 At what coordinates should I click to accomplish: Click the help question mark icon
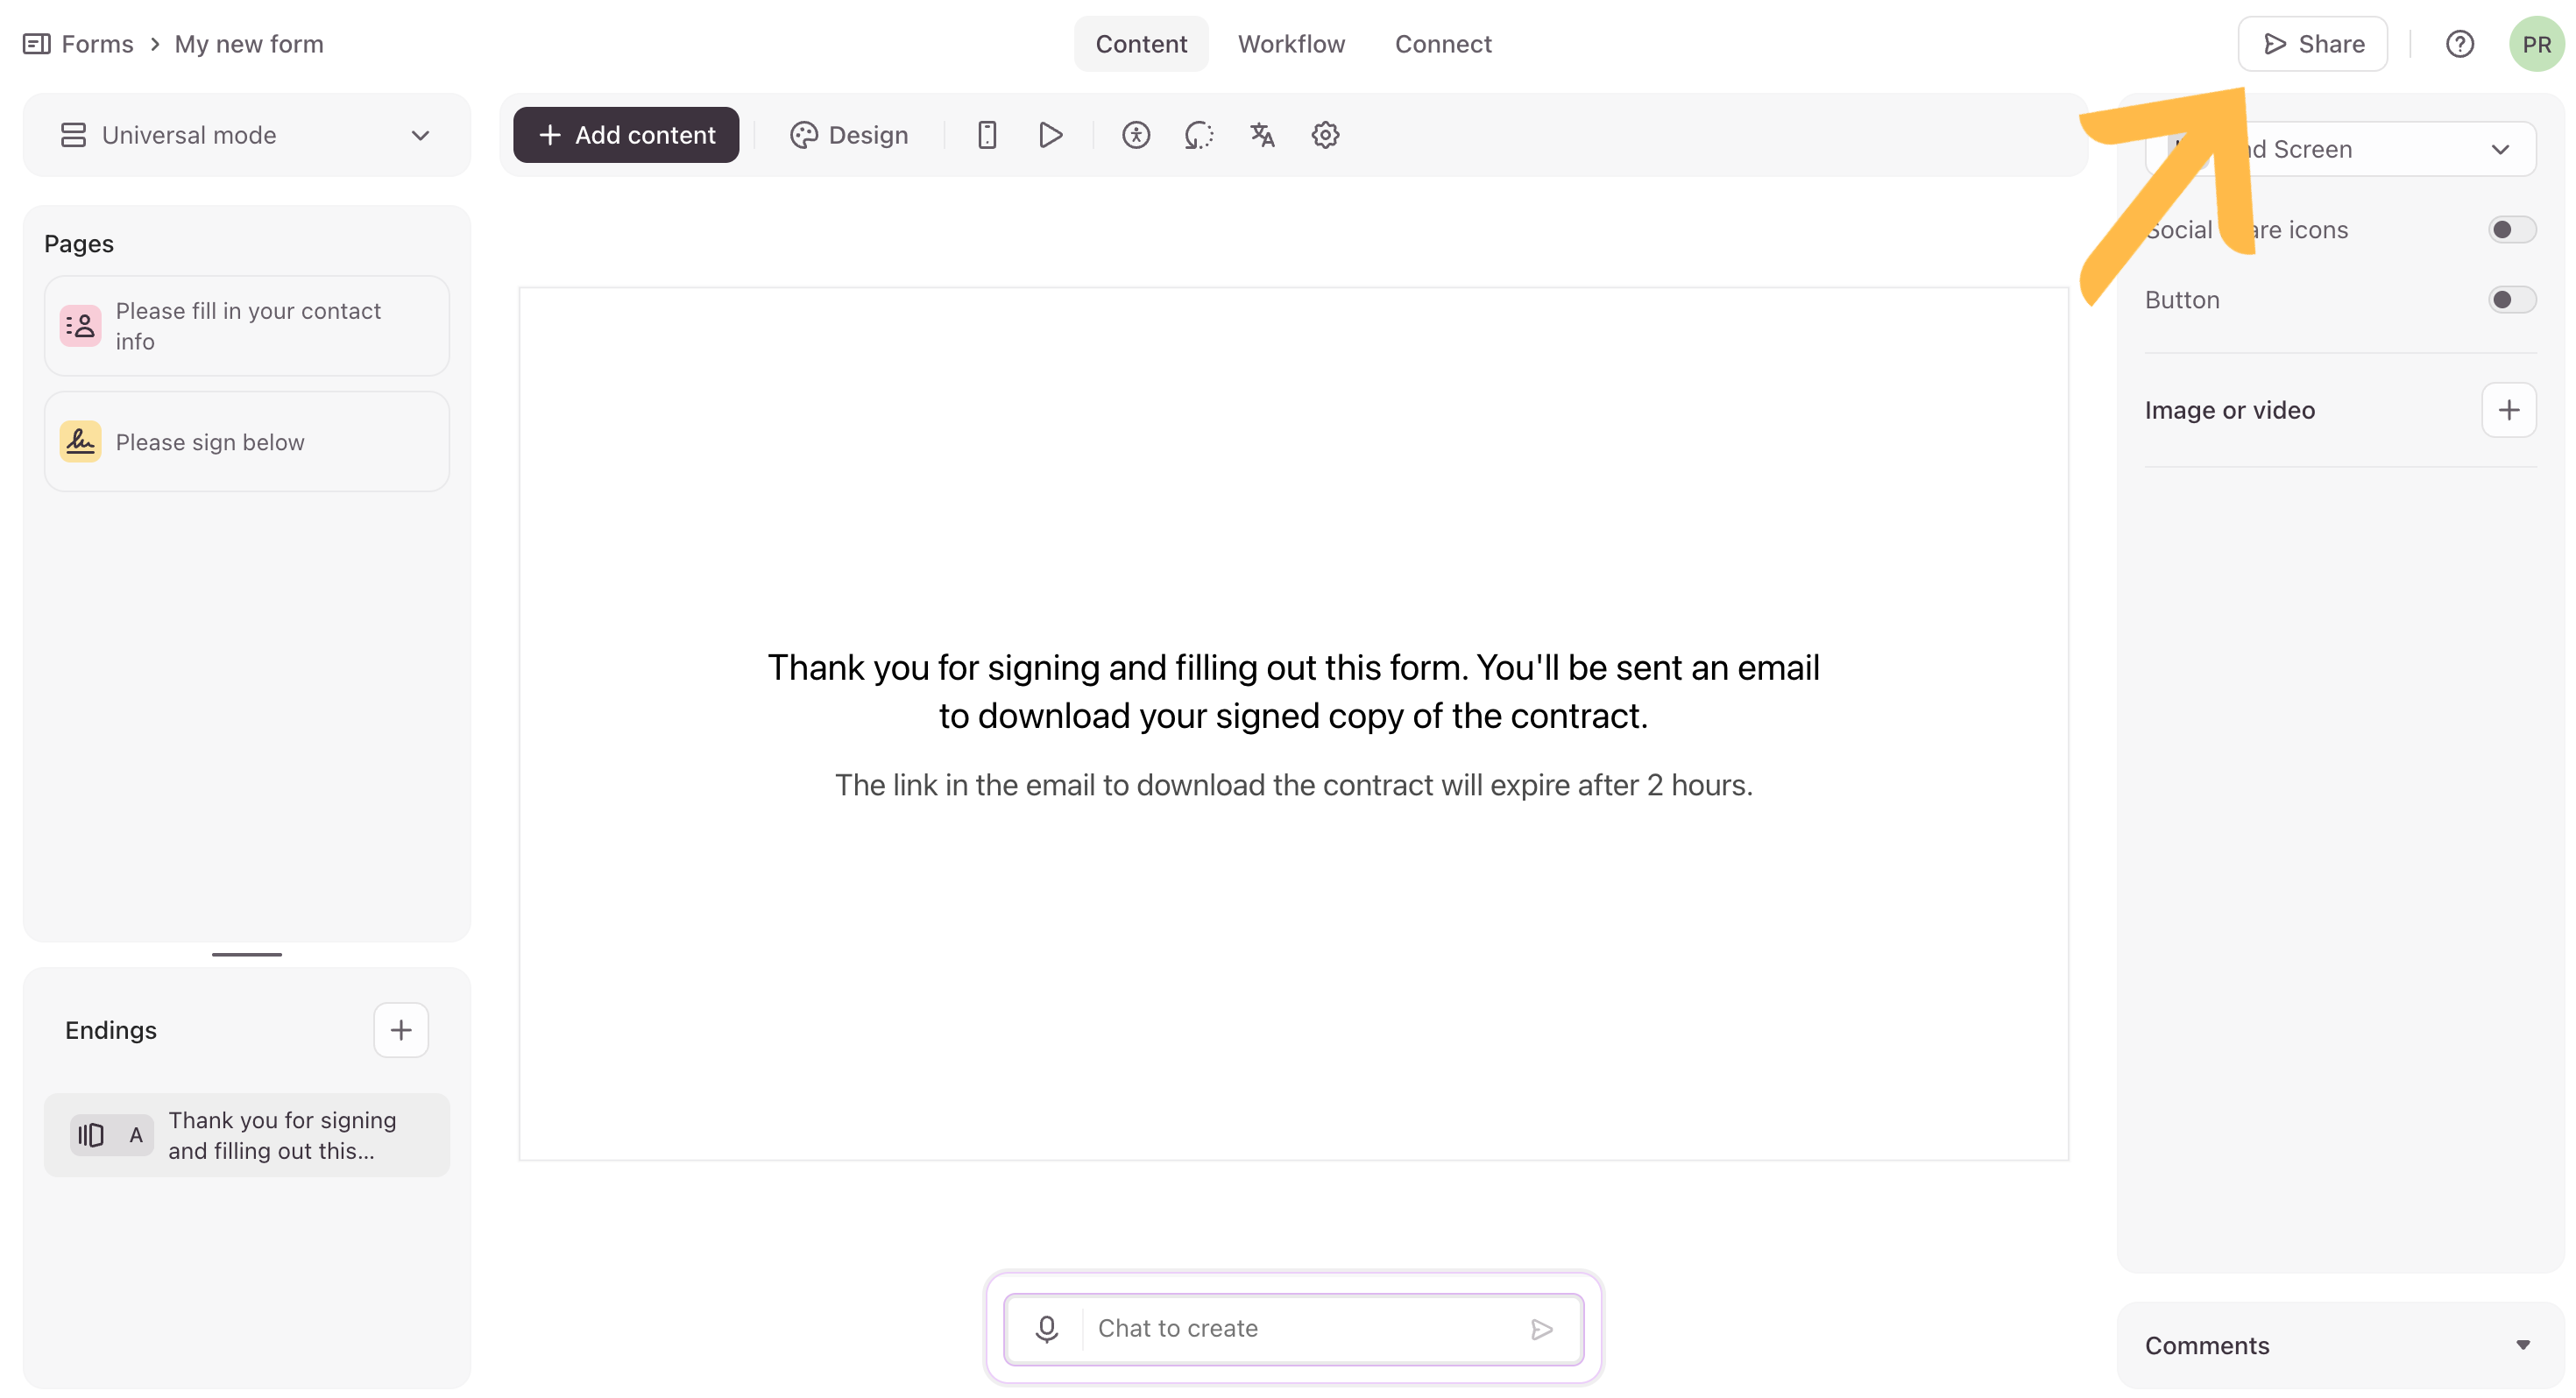(x=2459, y=44)
